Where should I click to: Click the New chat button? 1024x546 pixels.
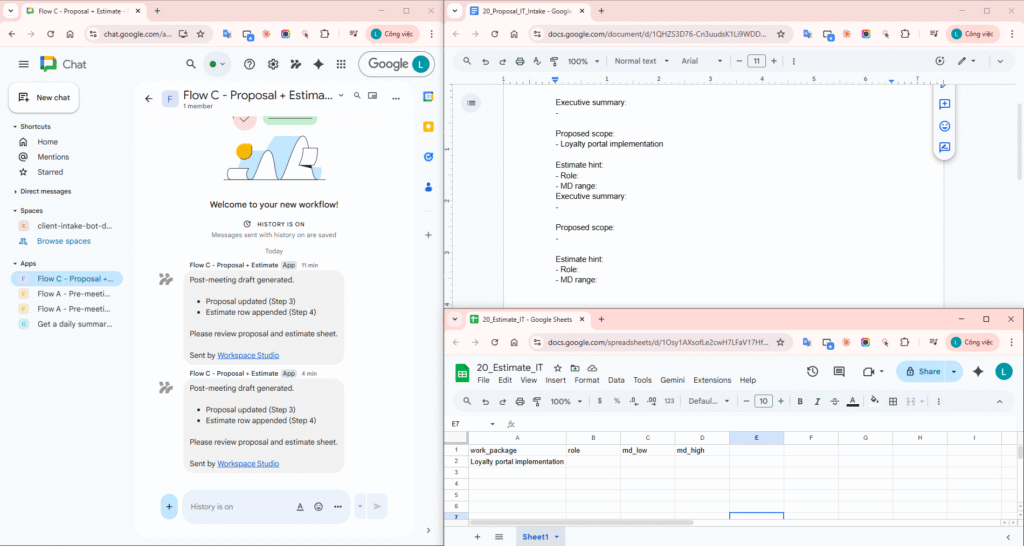(44, 97)
